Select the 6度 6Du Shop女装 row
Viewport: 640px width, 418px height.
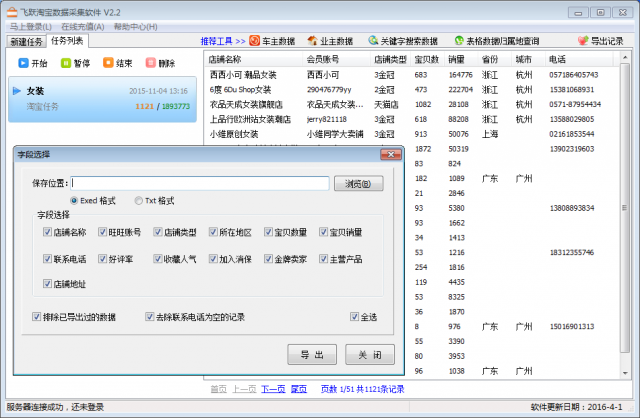[412, 89]
